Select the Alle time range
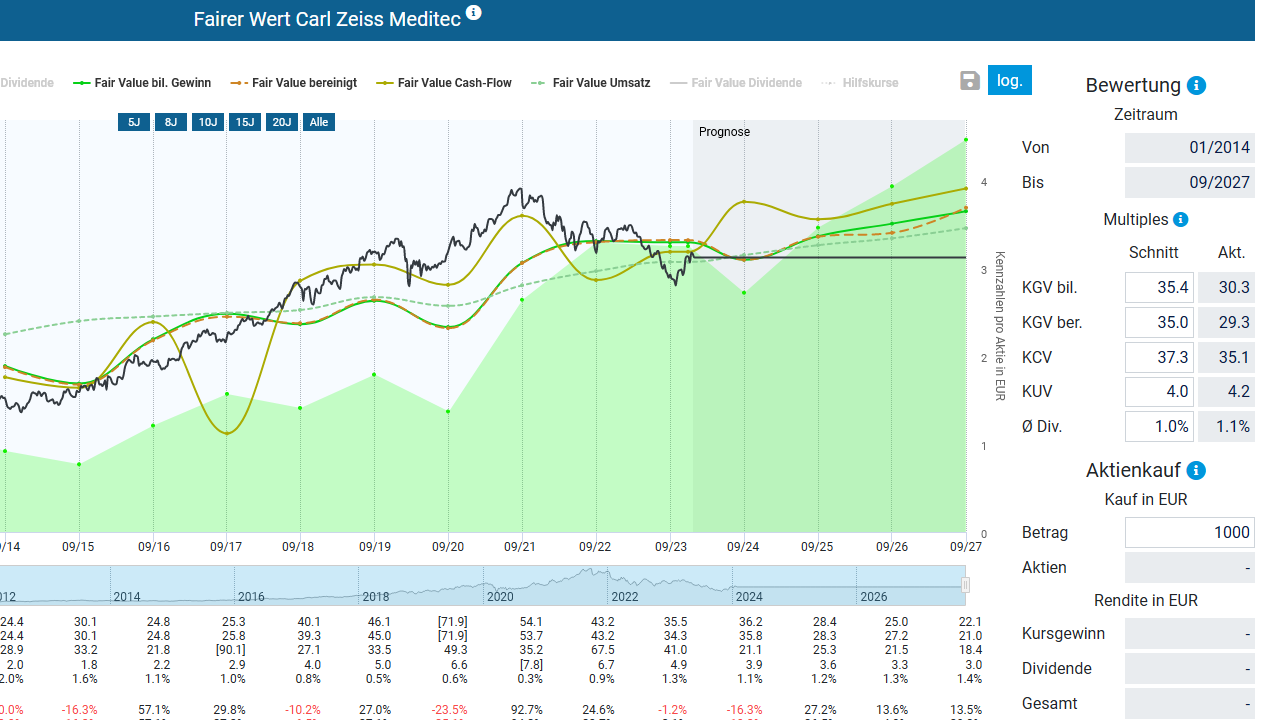Image resolution: width=1268 pixels, height=720 pixels. pos(319,122)
